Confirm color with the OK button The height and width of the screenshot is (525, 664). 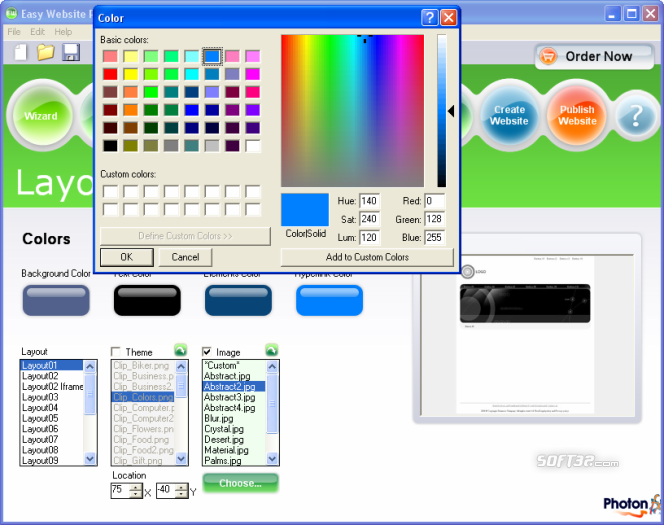coord(127,257)
